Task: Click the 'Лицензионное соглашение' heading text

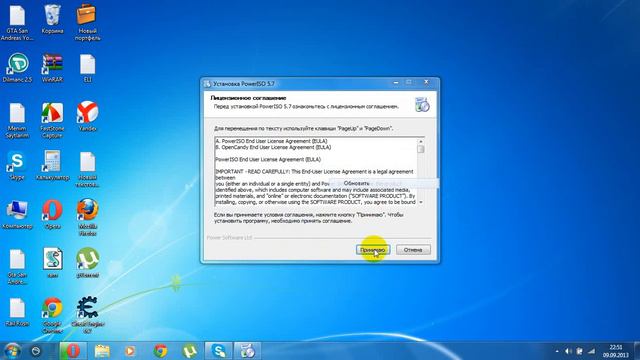Action: click(x=248, y=98)
